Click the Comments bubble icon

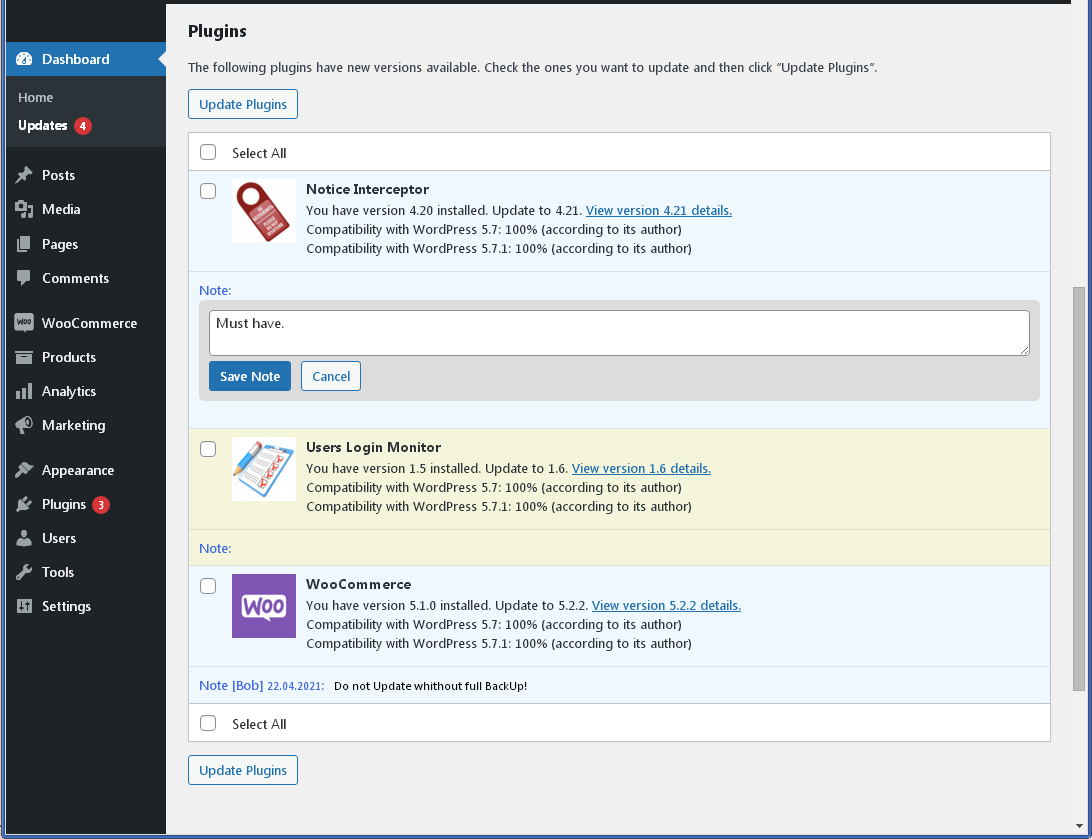pyautogui.click(x=24, y=278)
